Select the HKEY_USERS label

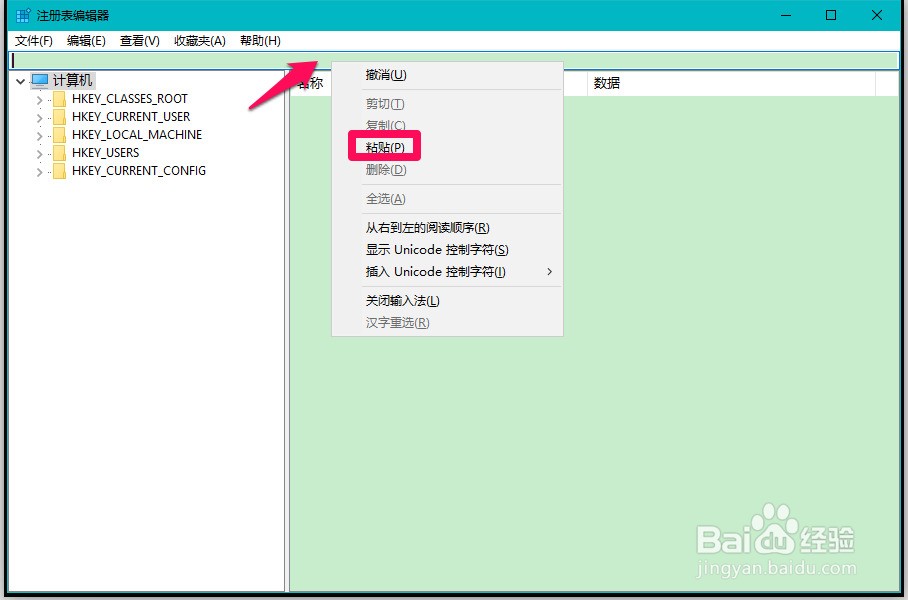105,153
